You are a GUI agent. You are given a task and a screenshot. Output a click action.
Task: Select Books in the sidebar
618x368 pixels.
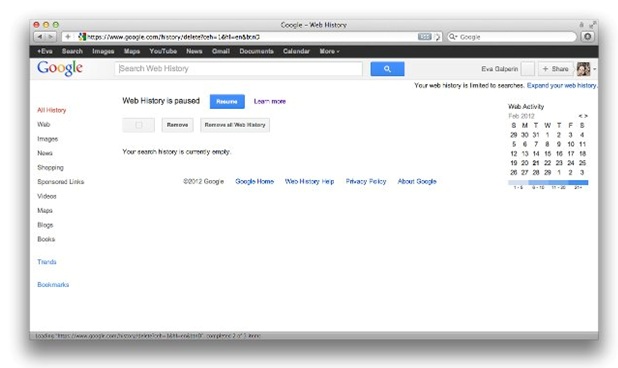point(46,239)
